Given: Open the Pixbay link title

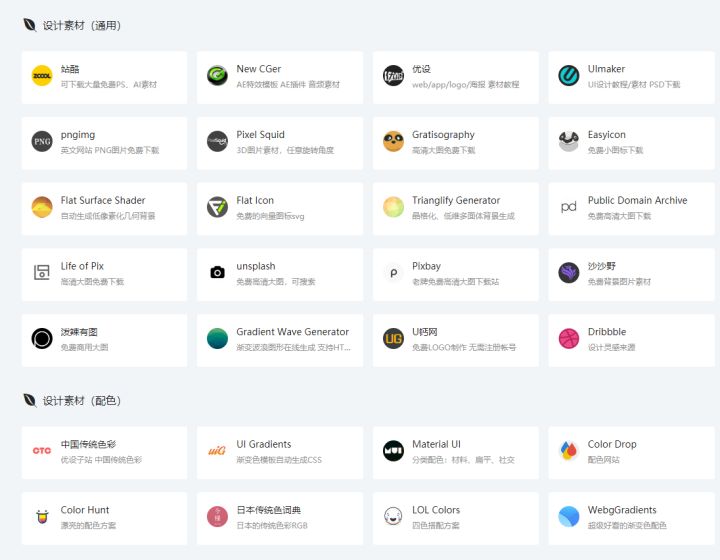Looking at the screenshot, I should pyautogui.click(x=426, y=266).
